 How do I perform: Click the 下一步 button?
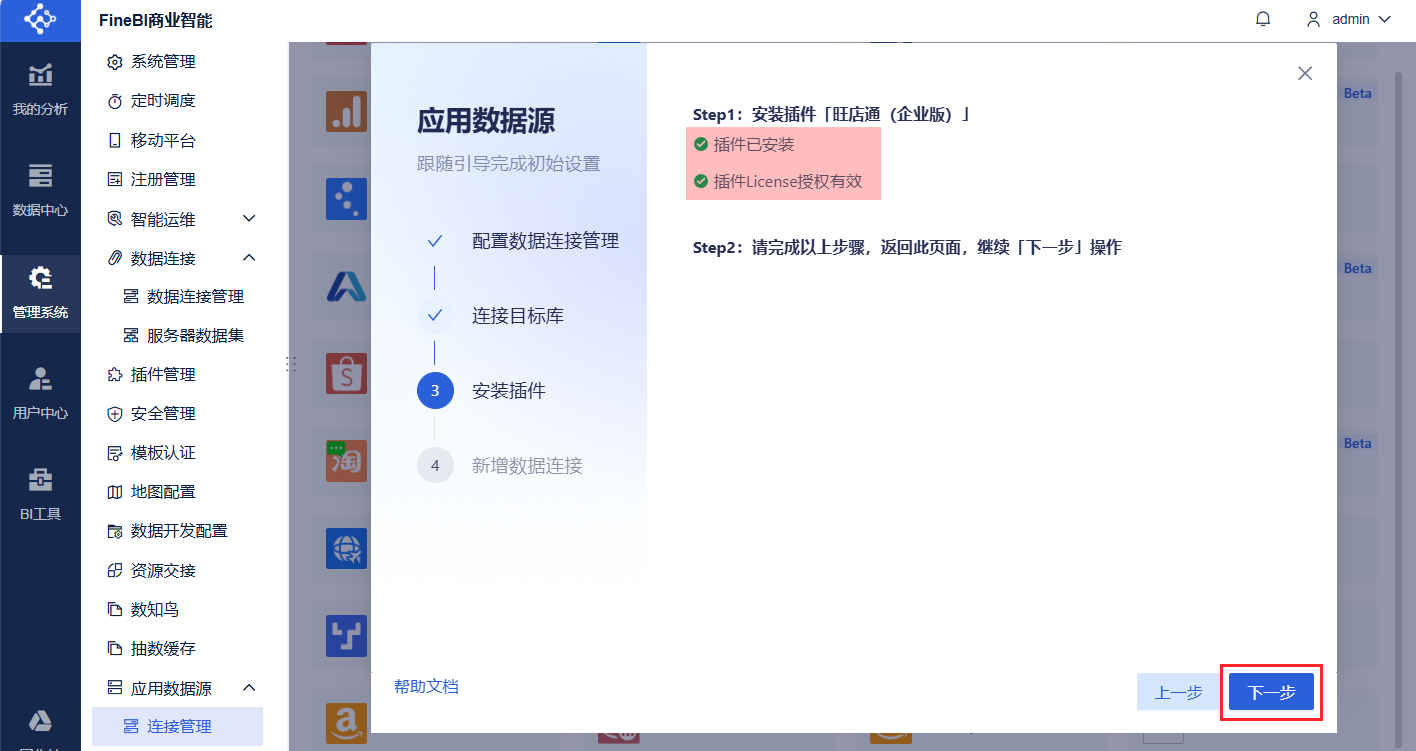pyautogui.click(x=1271, y=692)
